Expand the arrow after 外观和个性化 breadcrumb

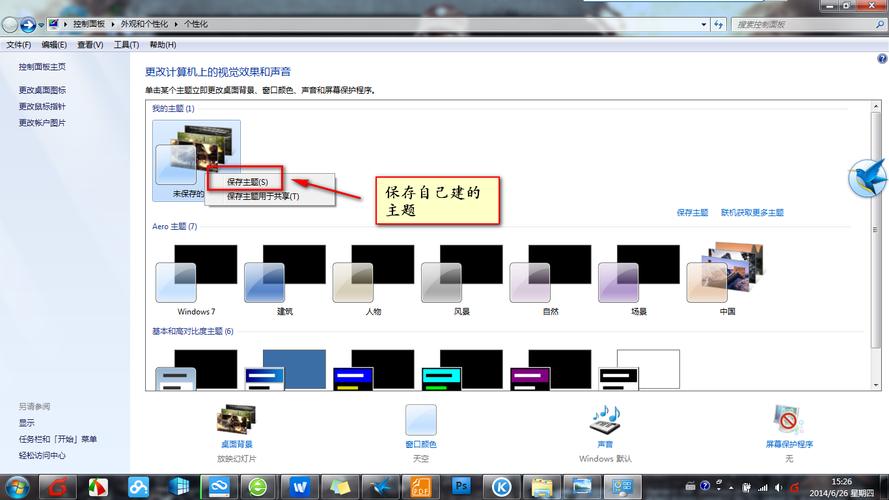coord(176,24)
